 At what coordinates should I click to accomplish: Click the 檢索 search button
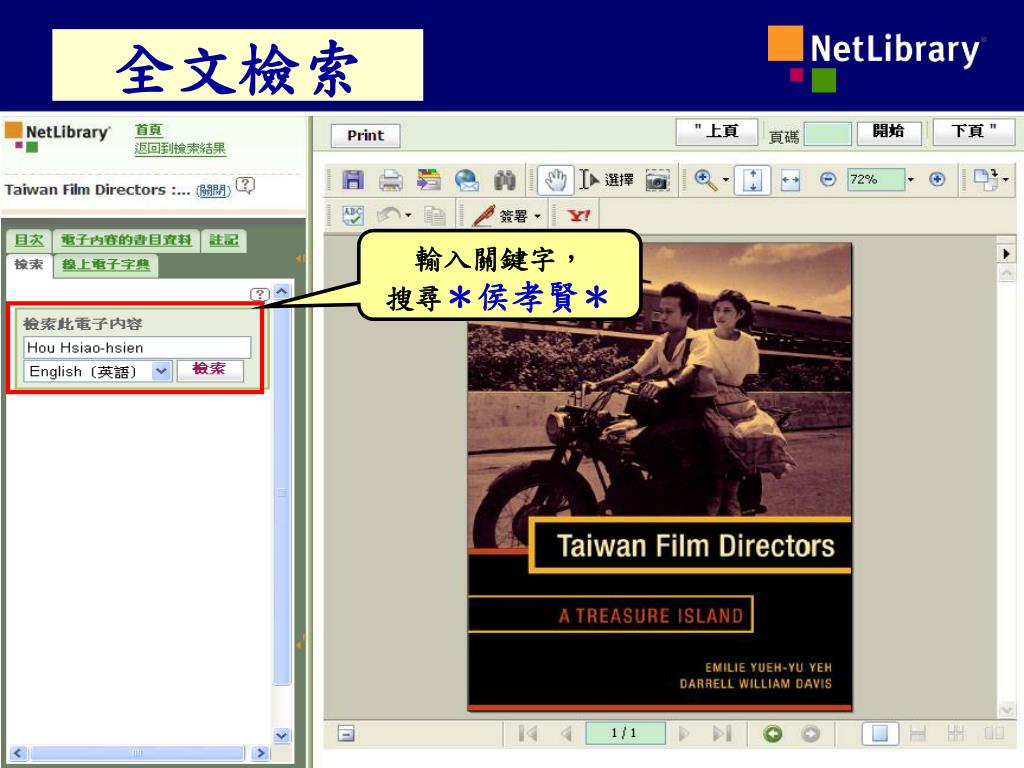pyautogui.click(x=210, y=370)
